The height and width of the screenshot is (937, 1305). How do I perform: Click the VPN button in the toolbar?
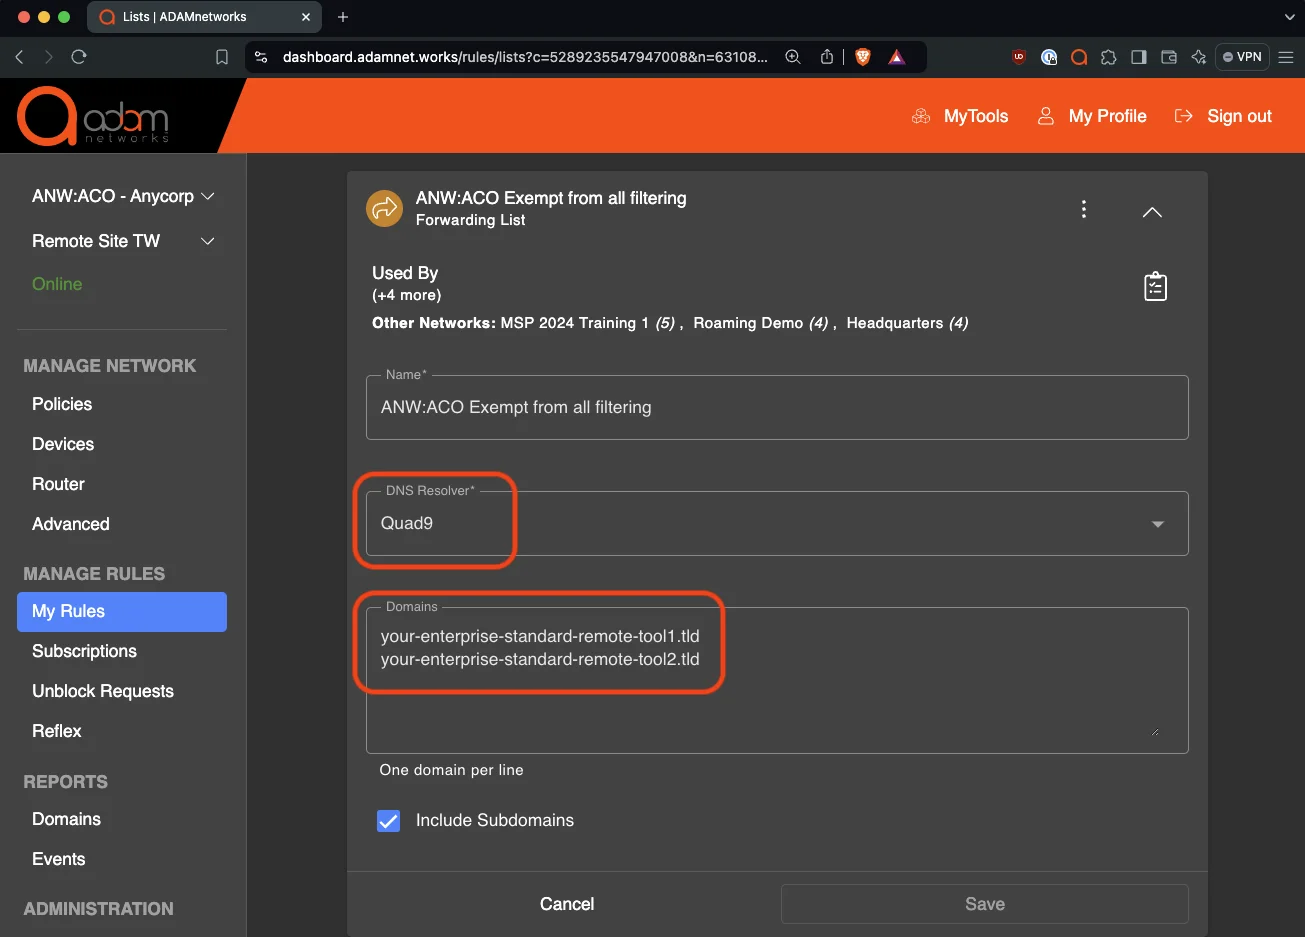(x=1242, y=57)
